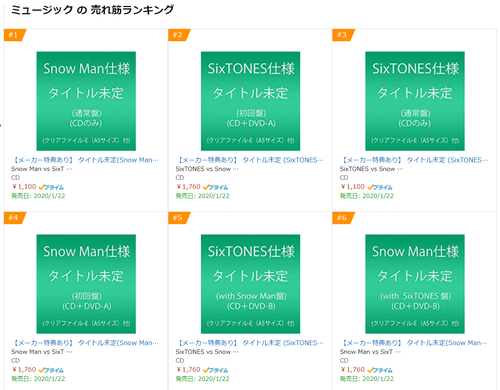The width and height of the screenshot is (500, 390).
Task: Open the #3 SixTONES通常盤 CDのみ cover
Action: coord(415,101)
